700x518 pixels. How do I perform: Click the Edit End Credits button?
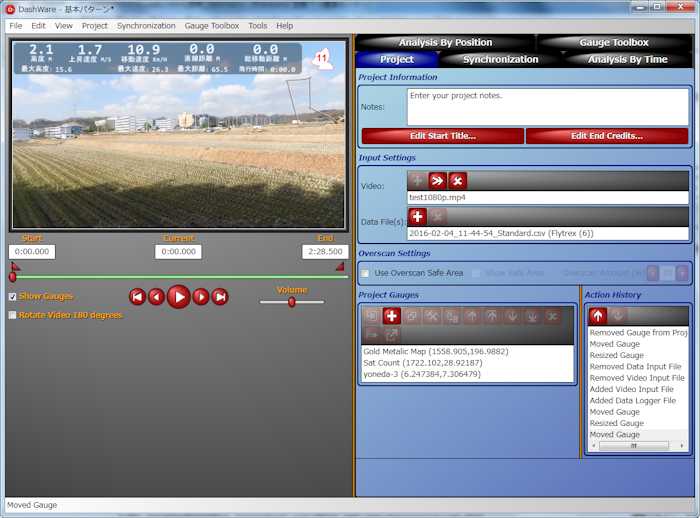point(607,136)
